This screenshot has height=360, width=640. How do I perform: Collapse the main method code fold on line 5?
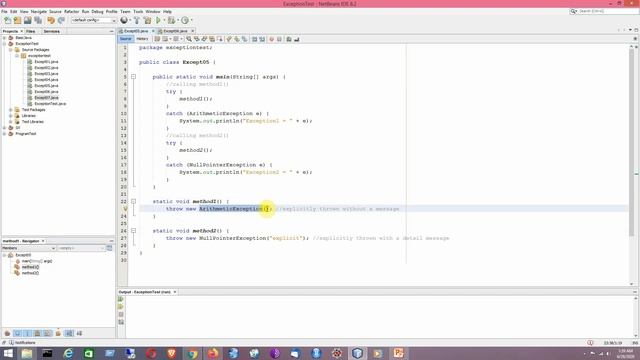(x=133, y=77)
